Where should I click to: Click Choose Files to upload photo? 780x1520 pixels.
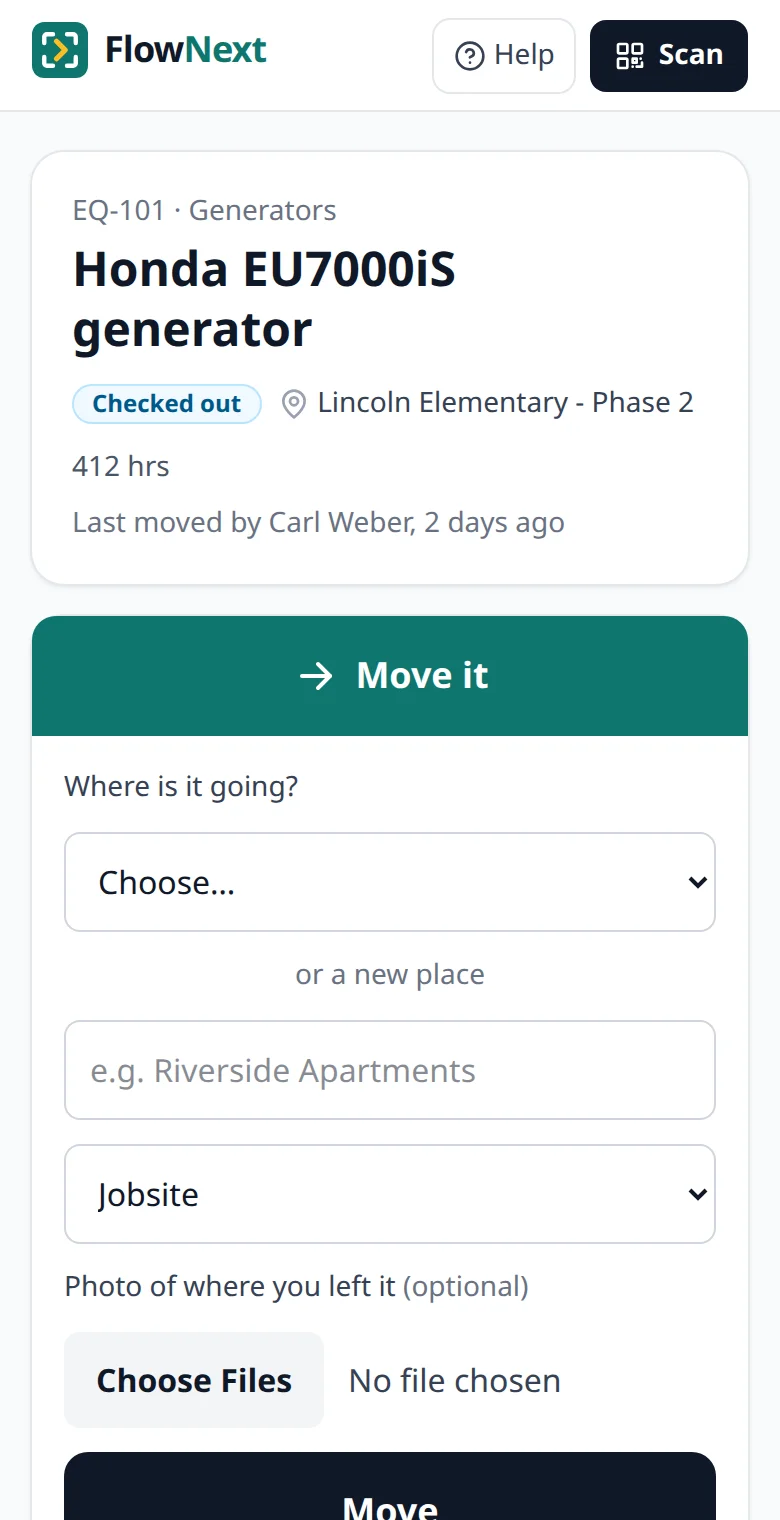pos(194,1380)
